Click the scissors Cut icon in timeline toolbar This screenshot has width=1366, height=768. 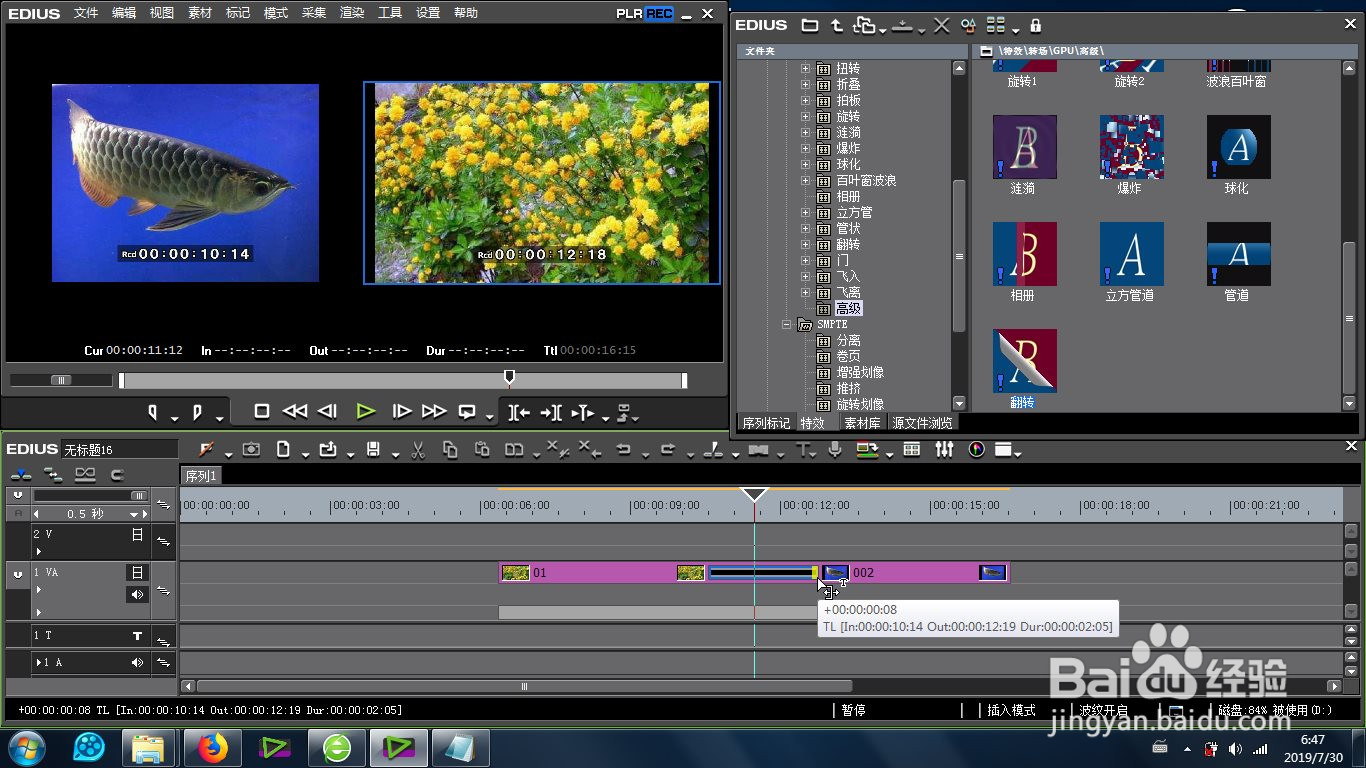419,450
